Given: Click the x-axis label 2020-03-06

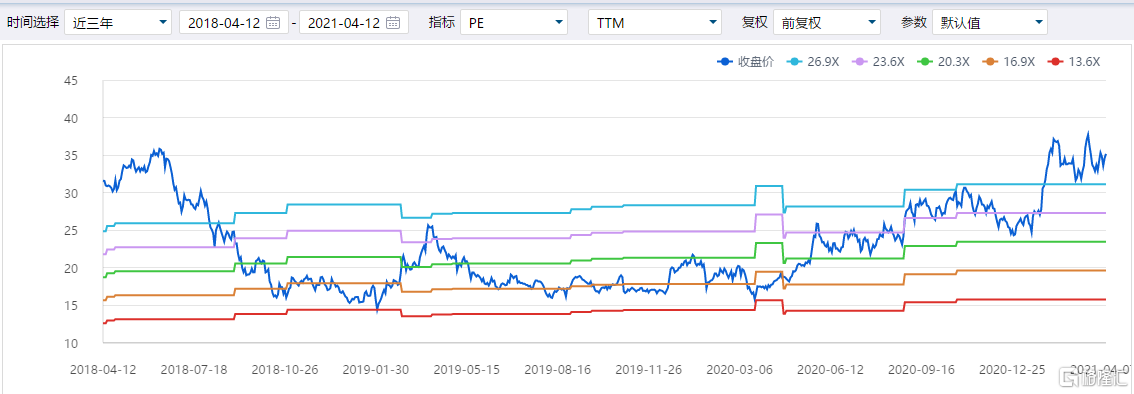Looking at the screenshot, I should (x=740, y=369).
